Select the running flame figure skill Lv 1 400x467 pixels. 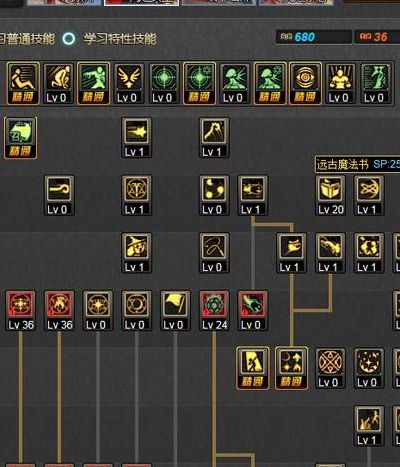click(369, 426)
